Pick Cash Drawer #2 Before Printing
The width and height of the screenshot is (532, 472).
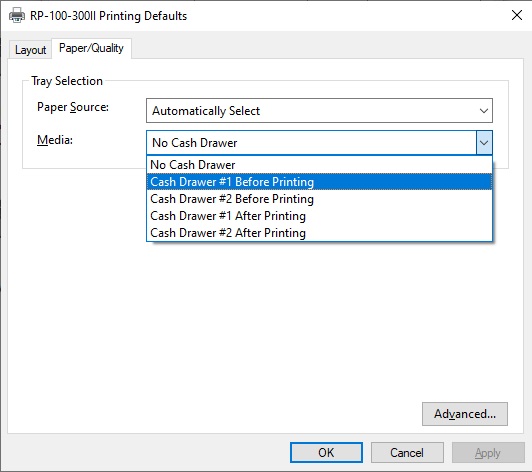point(319,199)
